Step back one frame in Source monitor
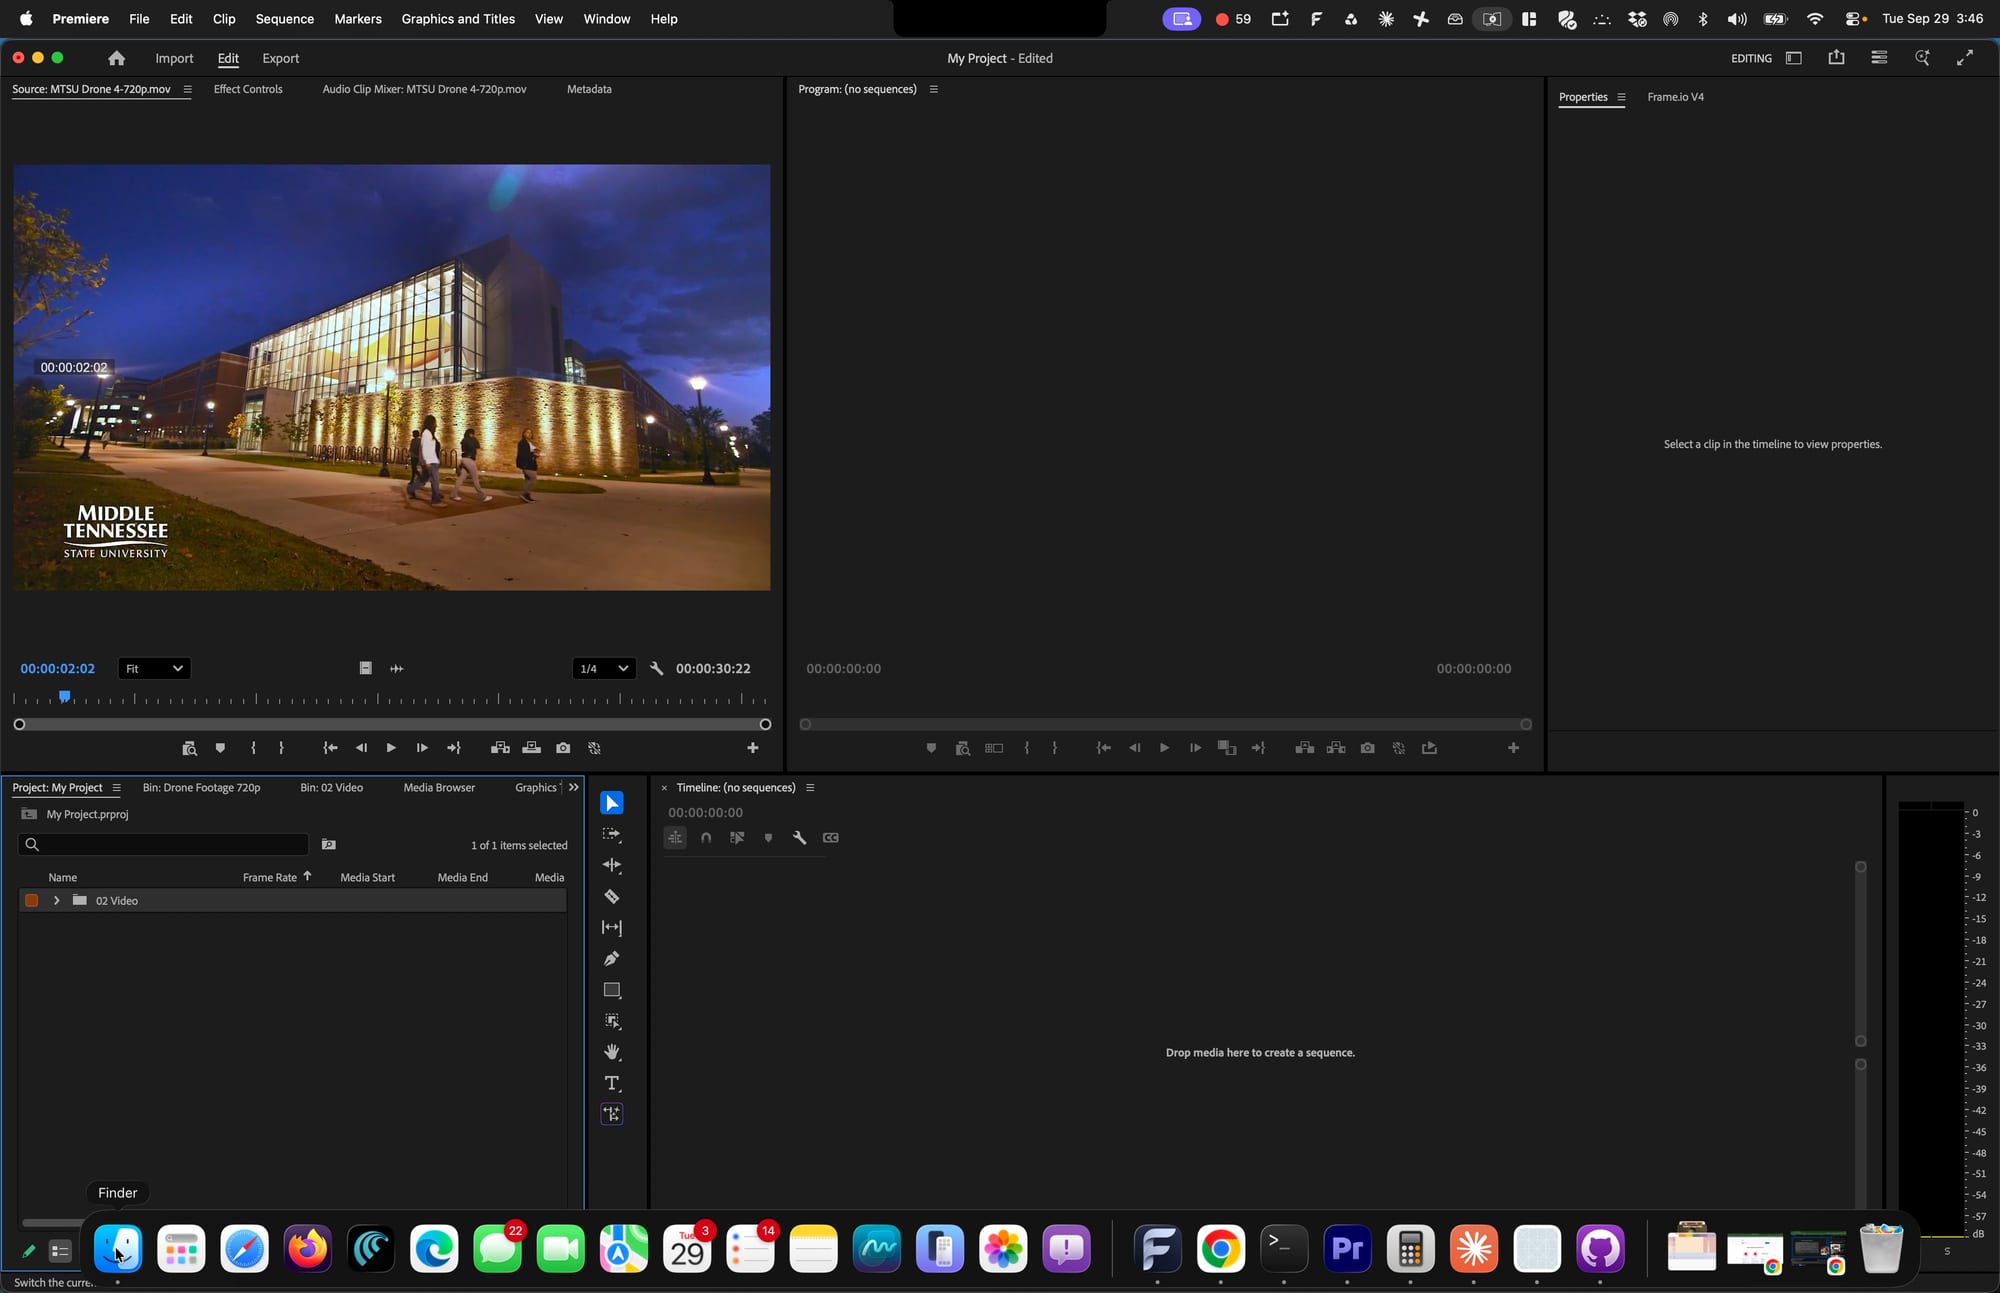The image size is (2000, 1293). coord(361,748)
